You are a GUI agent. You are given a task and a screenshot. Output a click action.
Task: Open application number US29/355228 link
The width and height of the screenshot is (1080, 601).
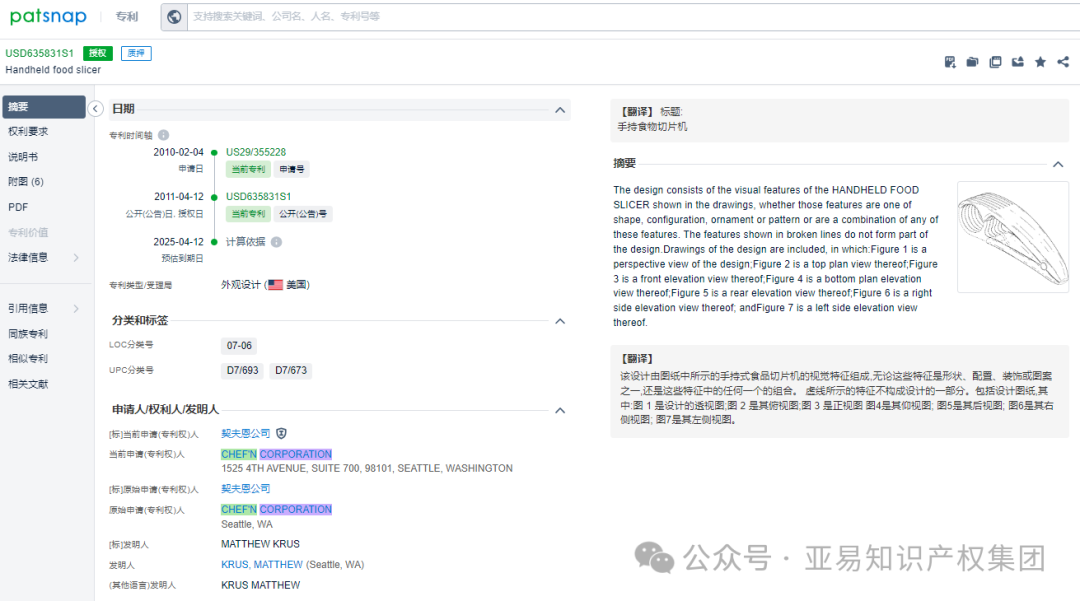click(x=256, y=152)
